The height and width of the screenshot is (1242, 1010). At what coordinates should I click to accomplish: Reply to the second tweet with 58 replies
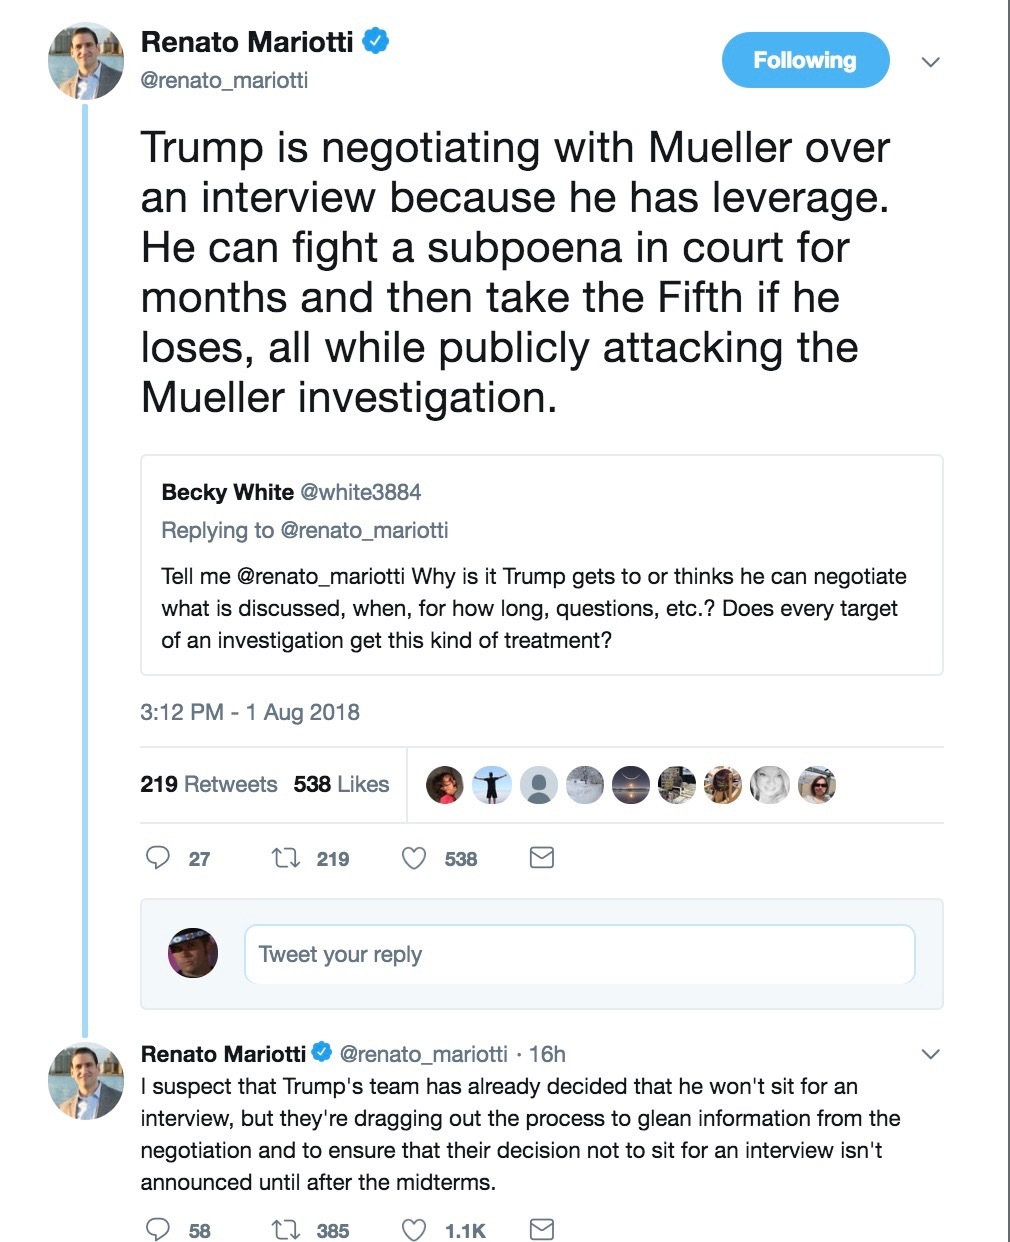pyautogui.click(x=158, y=1229)
